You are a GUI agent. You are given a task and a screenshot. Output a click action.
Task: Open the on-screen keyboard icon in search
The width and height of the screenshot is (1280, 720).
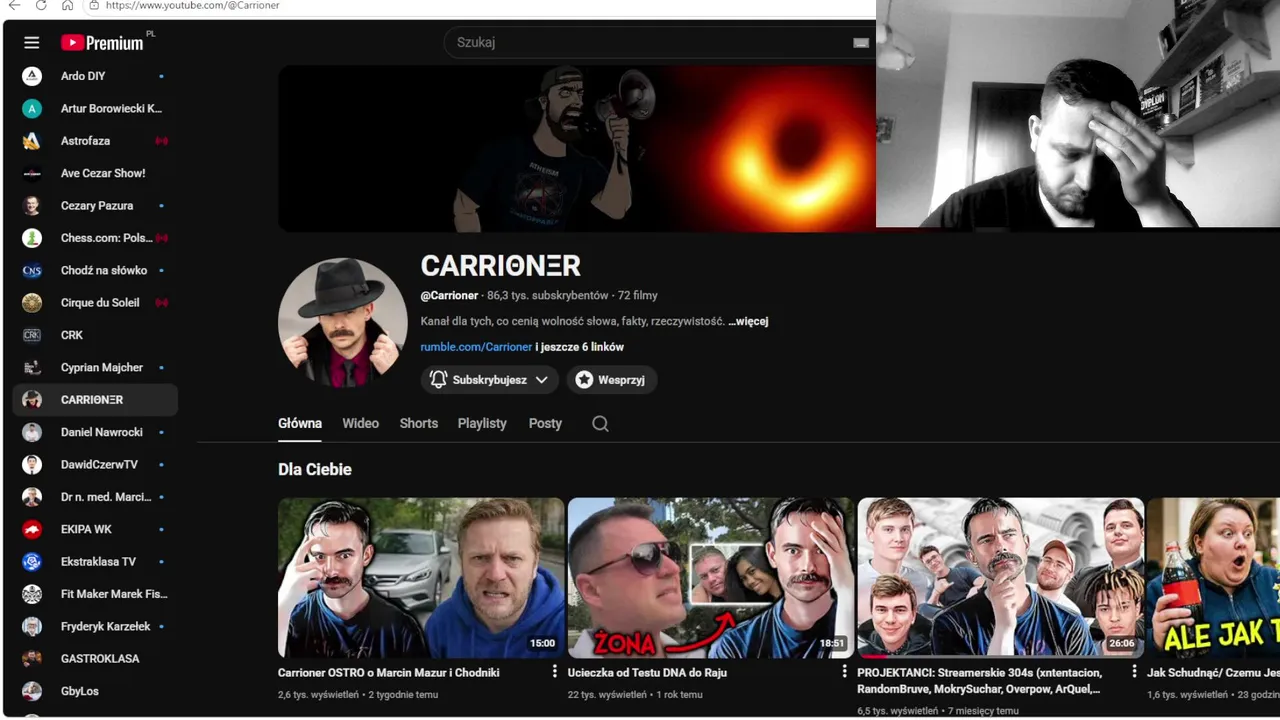(x=860, y=43)
